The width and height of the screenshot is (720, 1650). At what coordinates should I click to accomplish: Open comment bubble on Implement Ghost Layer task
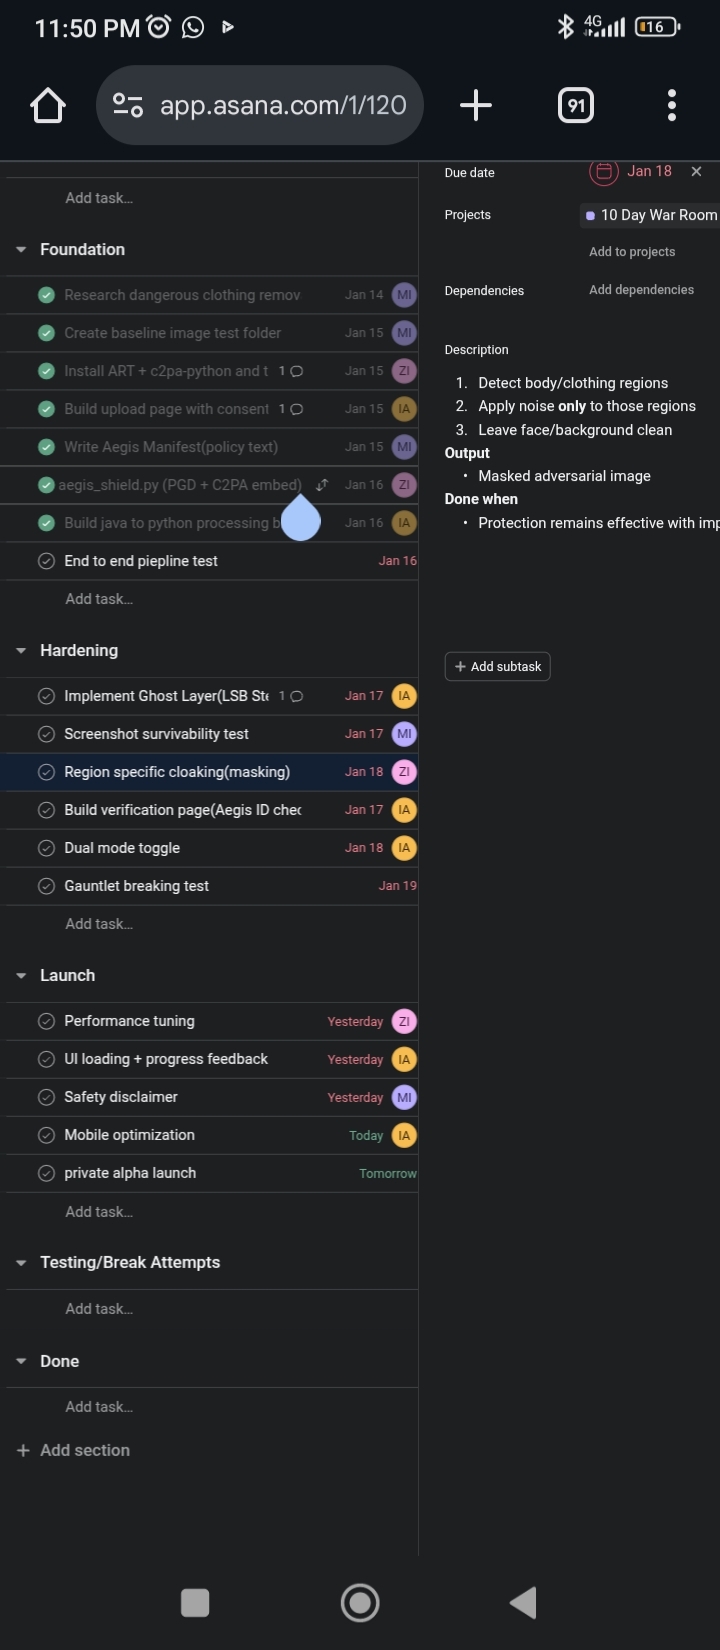pyautogui.click(x=296, y=696)
